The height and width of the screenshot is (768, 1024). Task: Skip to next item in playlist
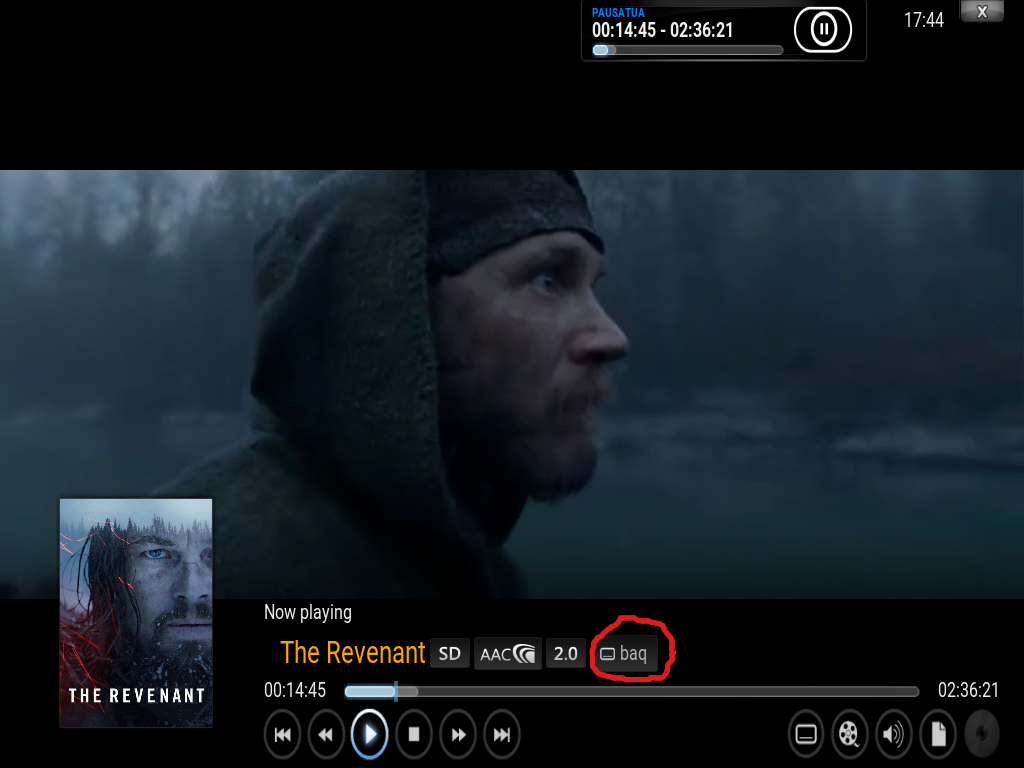tap(502, 735)
